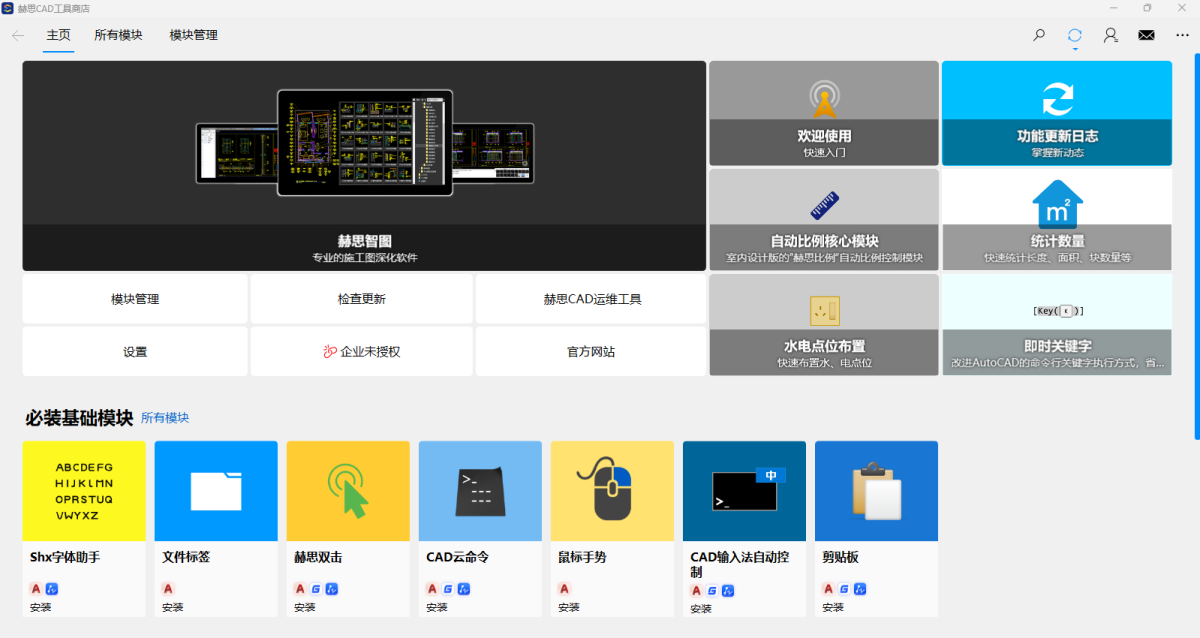This screenshot has height=638, width=1200.
Task: Select the CAD云命令 terminal icon
Action: click(480, 490)
